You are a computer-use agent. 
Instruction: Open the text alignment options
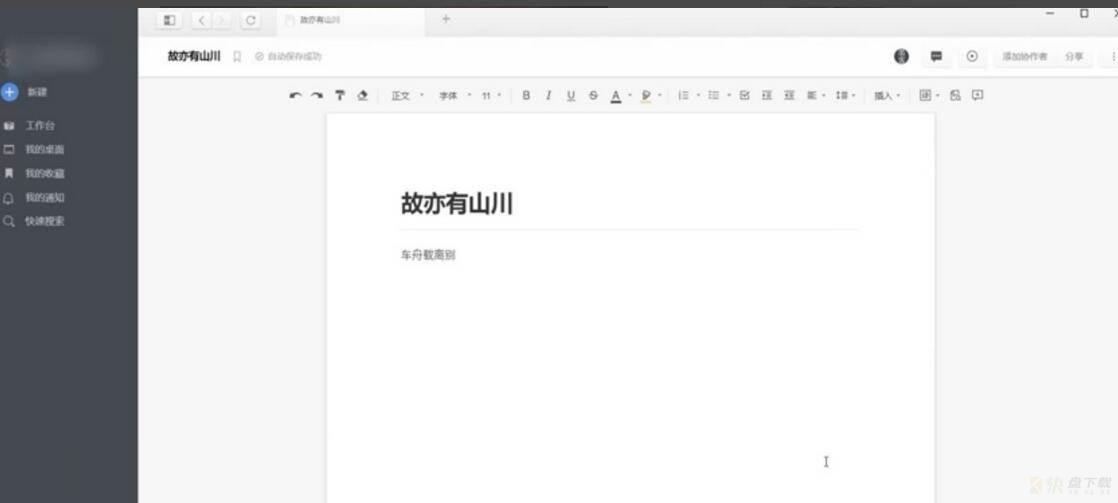coord(816,95)
